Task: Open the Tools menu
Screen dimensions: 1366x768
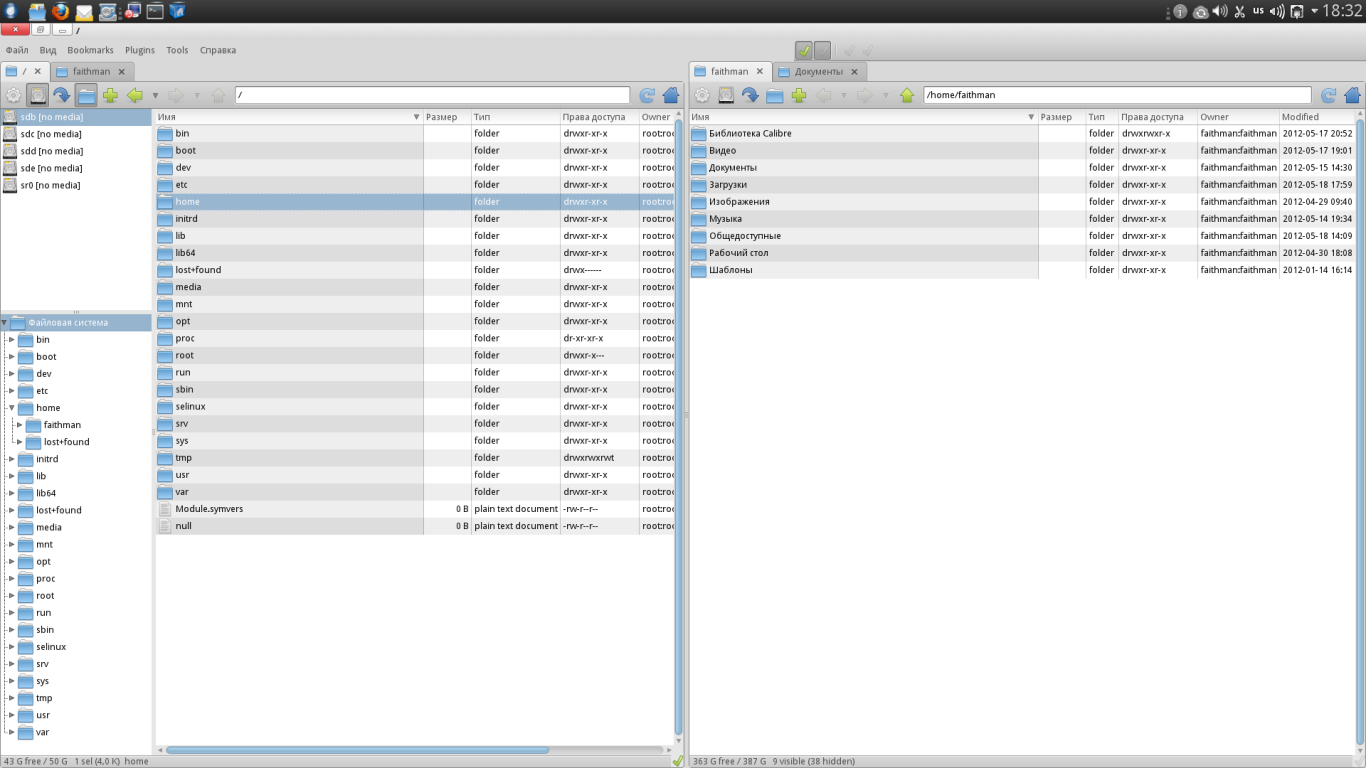Action: (177, 50)
